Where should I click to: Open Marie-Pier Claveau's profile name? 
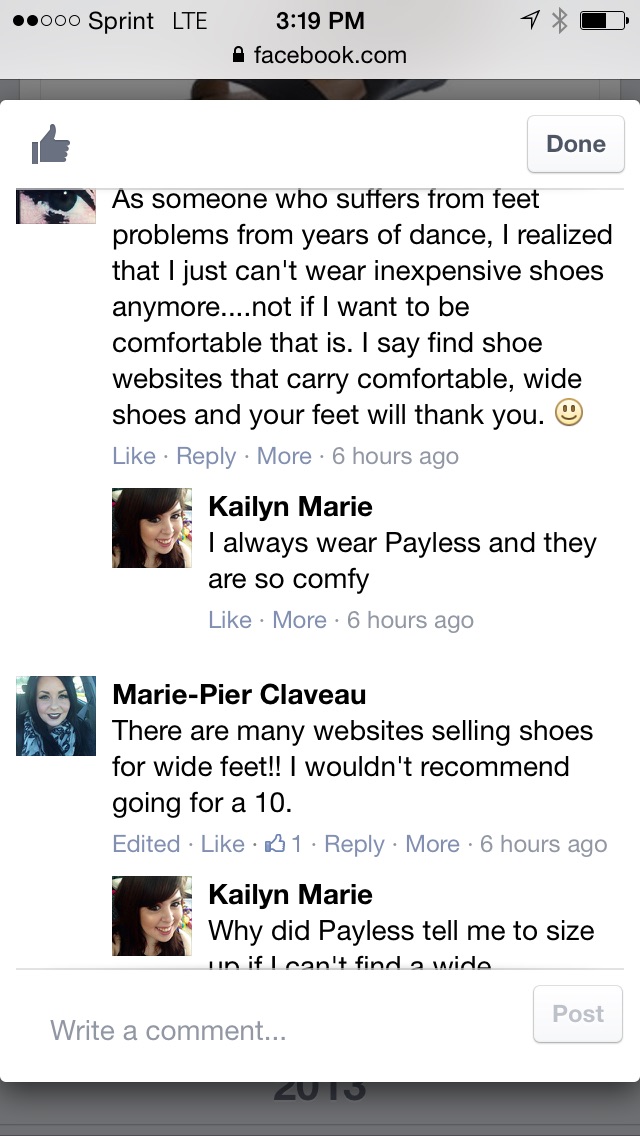(239, 694)
